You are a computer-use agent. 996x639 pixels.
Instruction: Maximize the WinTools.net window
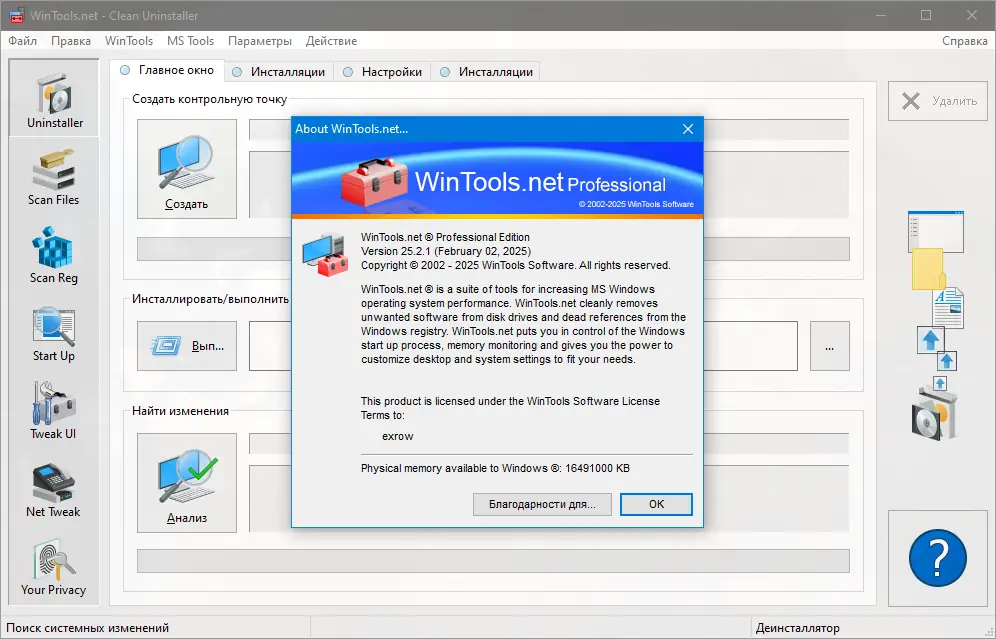926,15
